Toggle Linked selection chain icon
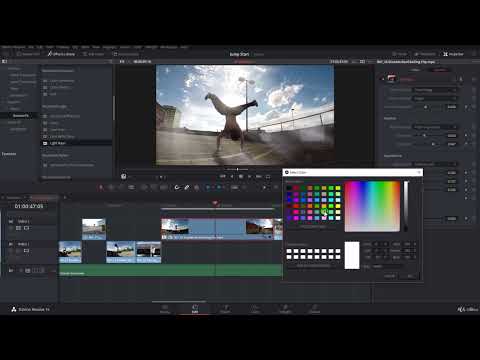Image resolution: width=480 pixels, height=360 pixels. [187, 187]
